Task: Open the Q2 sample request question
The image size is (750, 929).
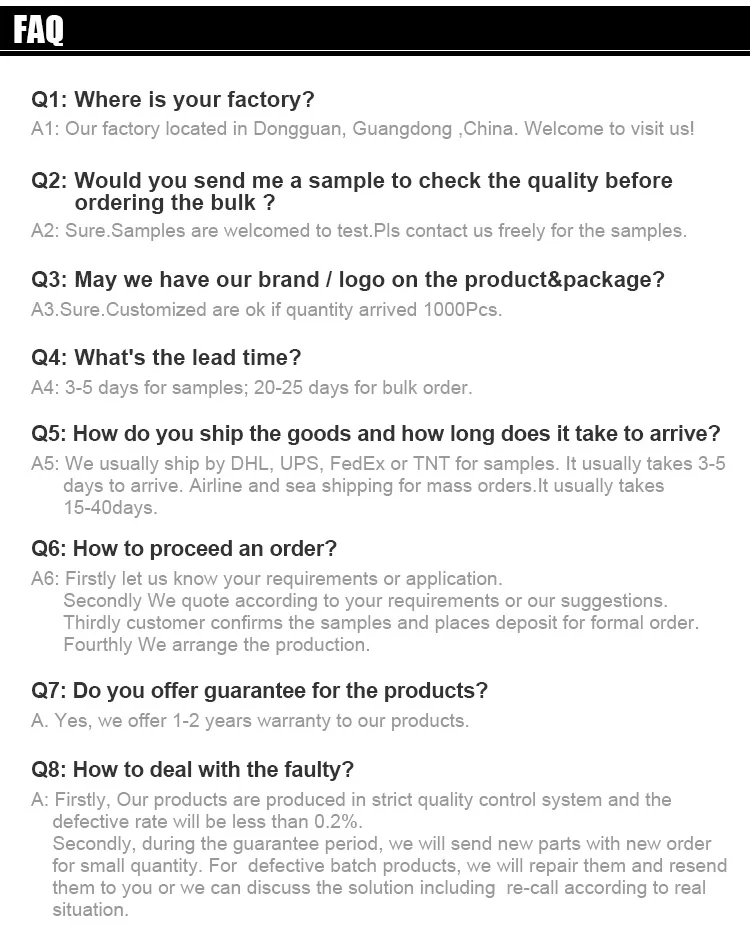Action: pos(352,191)
